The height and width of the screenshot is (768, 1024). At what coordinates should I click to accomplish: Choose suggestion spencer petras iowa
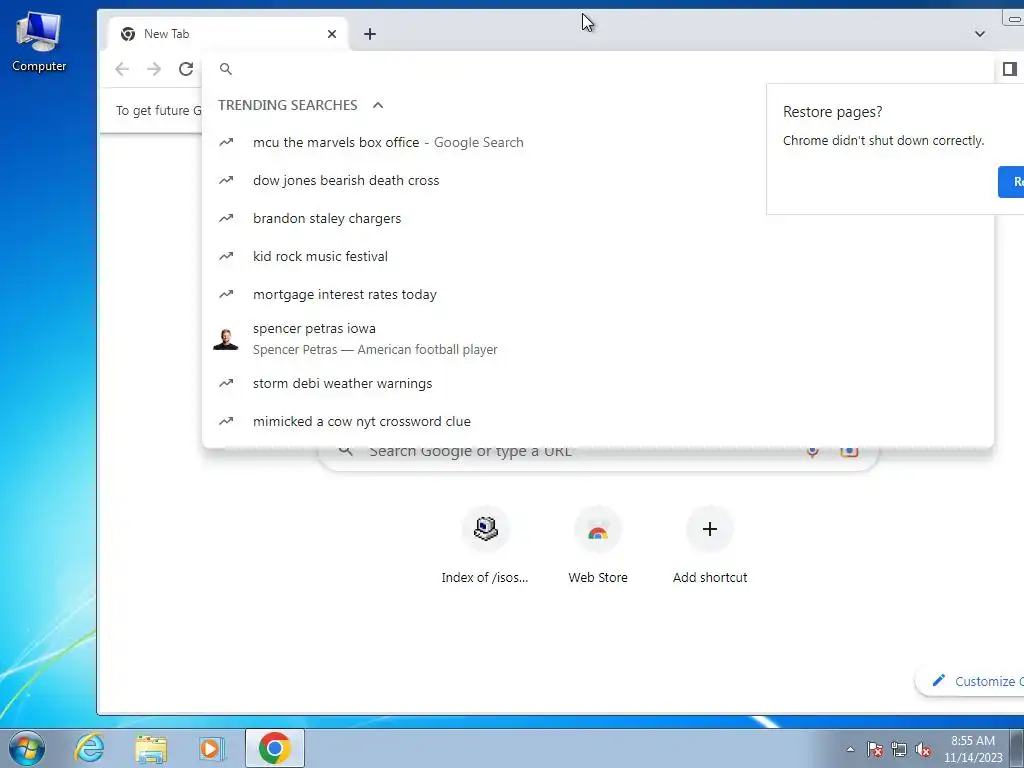[598, 339]
